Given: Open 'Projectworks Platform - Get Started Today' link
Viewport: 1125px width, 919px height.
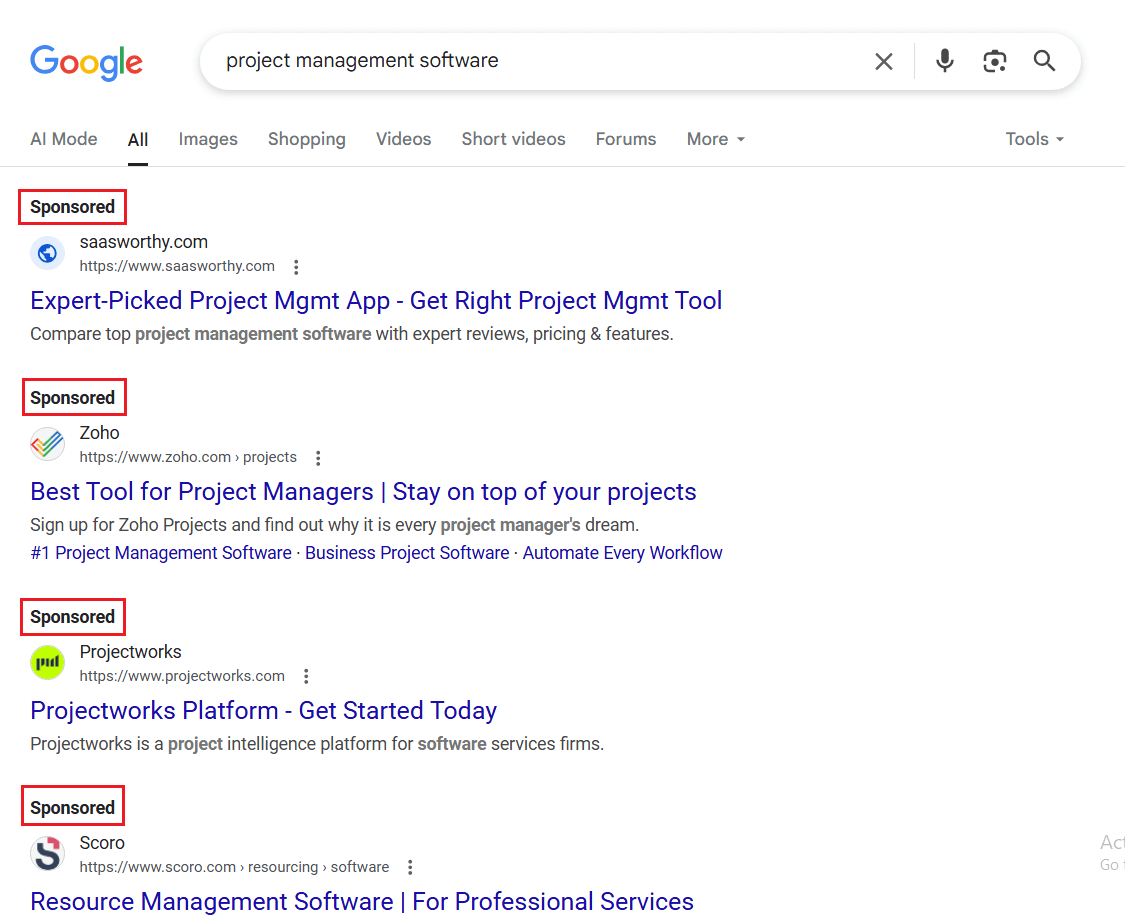Looking at the screenshot, I should tap(263, 710).
